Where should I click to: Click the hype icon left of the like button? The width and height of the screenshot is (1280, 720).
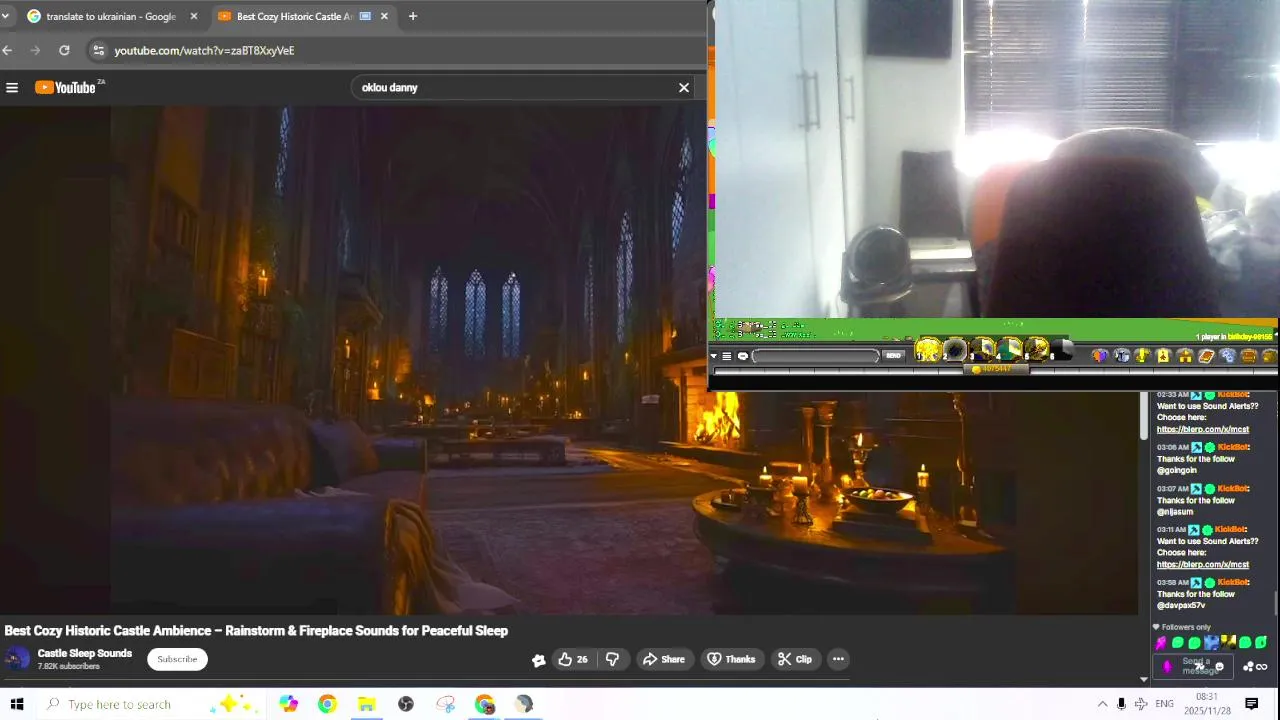pyautogui.click(x=539, y=659)
